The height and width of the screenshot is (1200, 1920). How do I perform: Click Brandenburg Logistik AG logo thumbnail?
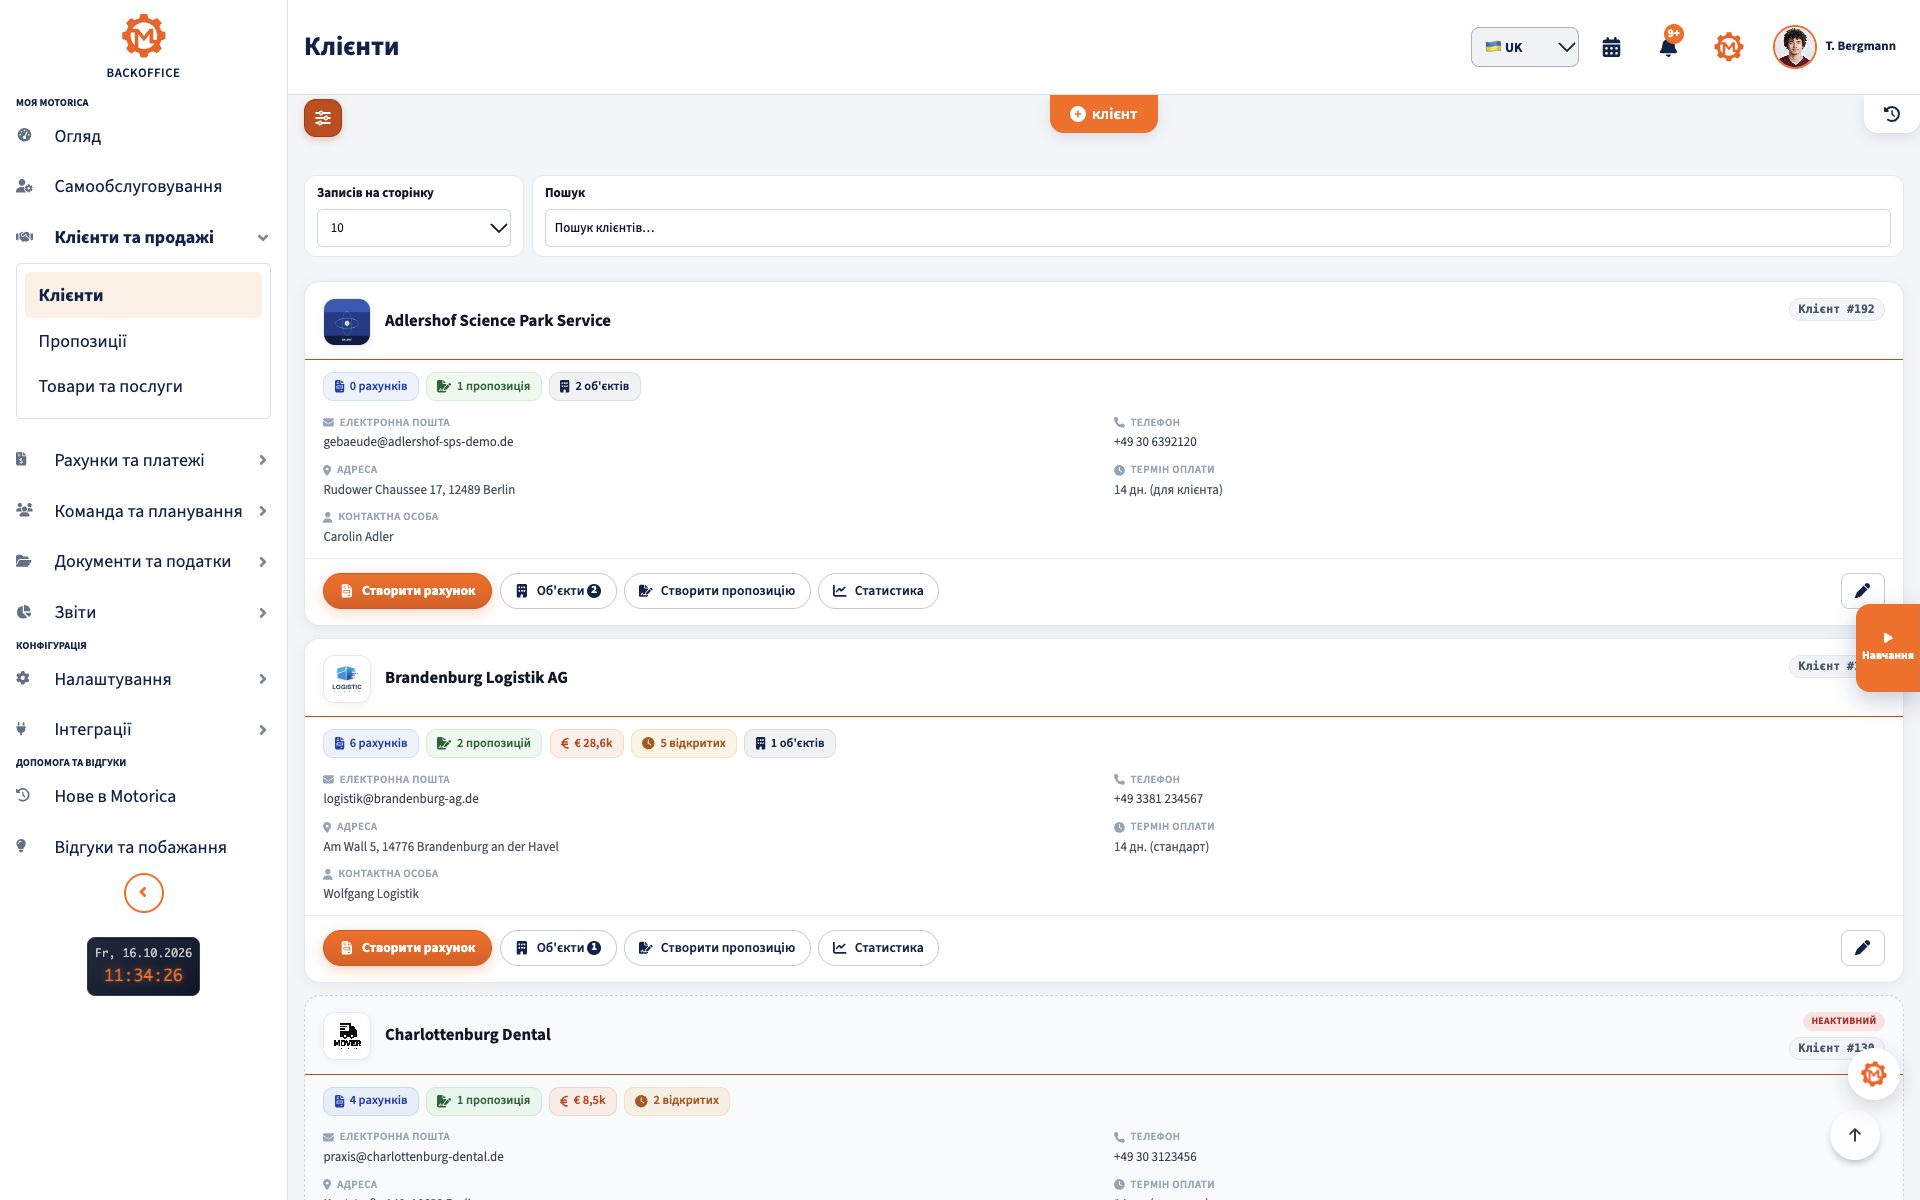tap(347, 679)
